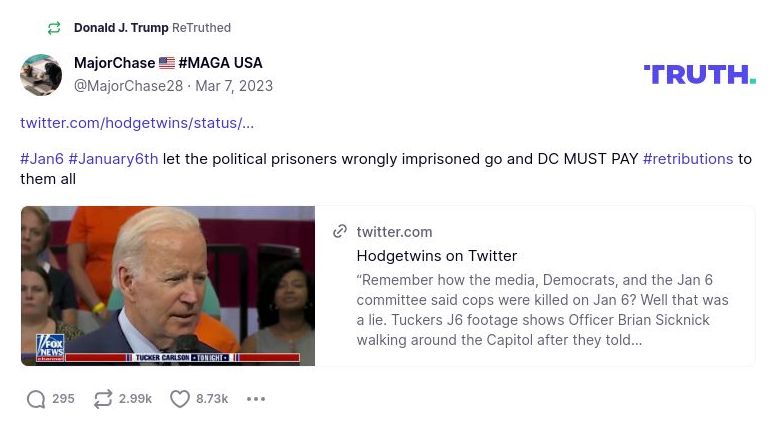Open the #retributions hashtag
The height and width of the screenshot is (429, 777).
click(x=688, y=159)
